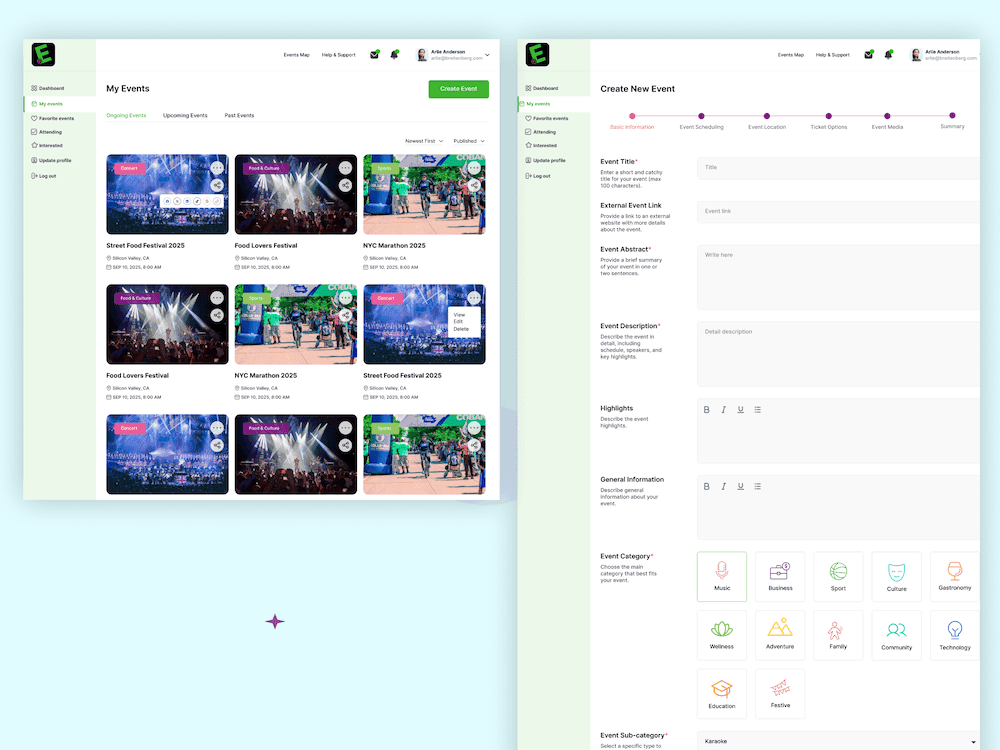The width and height of the screenshot is (1000, 750).
Task: Open Update profile in Create New Event sidebar
Action: pos(545,161)
